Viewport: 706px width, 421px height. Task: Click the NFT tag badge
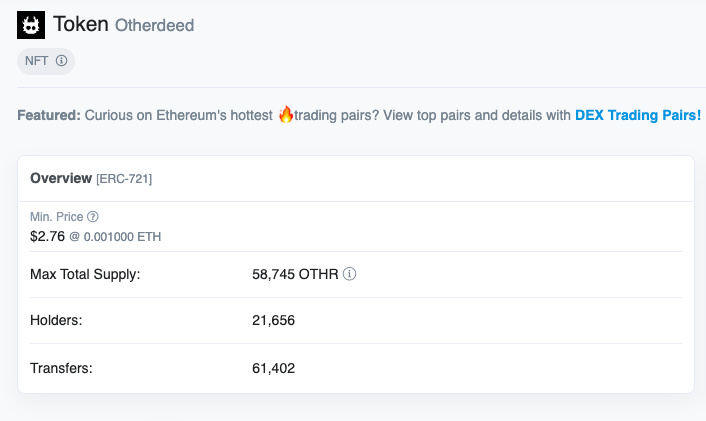46,61
